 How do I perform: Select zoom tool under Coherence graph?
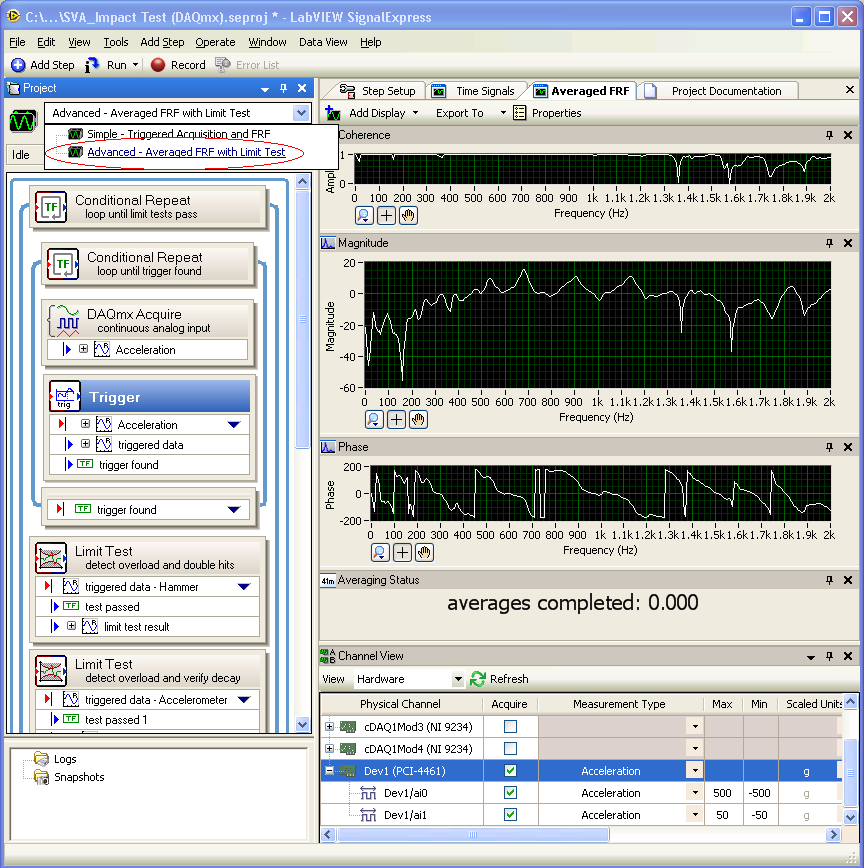(364, 215)
